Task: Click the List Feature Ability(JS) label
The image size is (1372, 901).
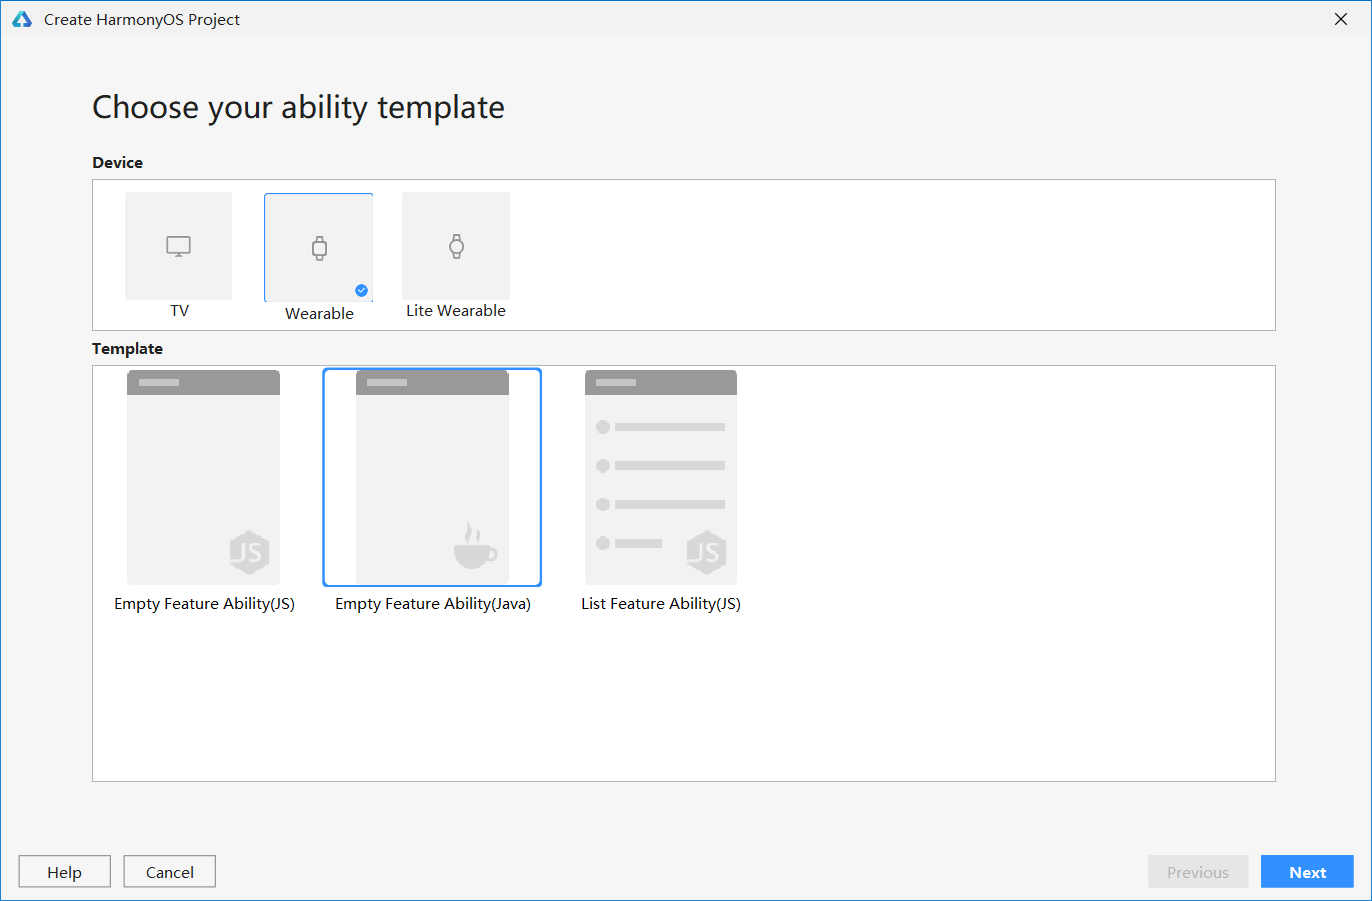Action: pos(660,603)
